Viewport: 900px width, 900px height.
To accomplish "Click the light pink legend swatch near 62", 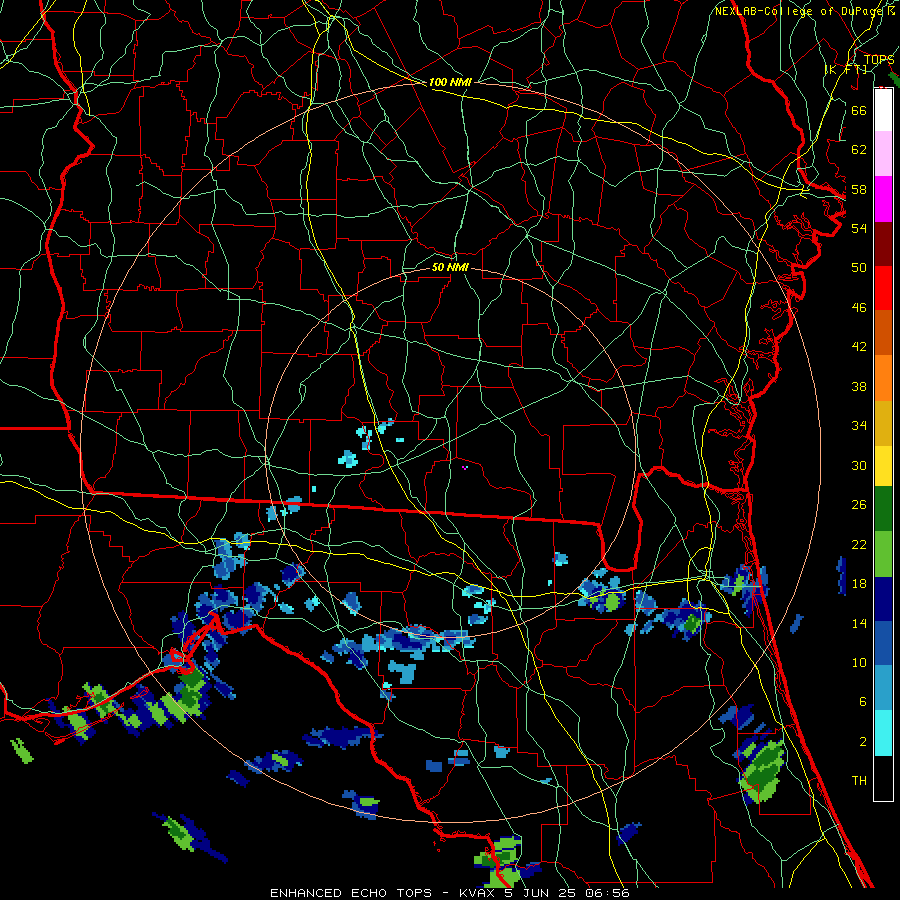I will [x=883, y=154].
